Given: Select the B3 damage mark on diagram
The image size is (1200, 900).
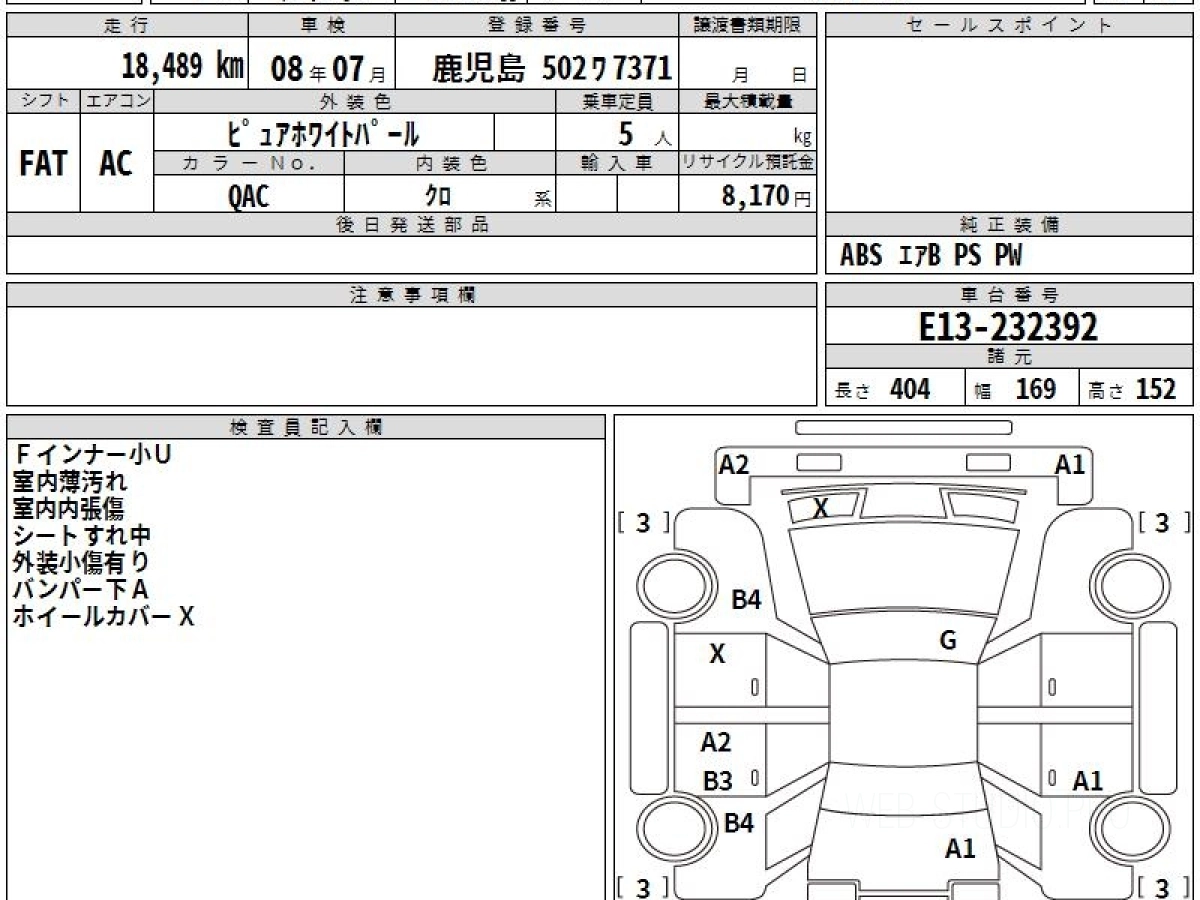Looking at the screenshot, I should (x=717, y=782).
